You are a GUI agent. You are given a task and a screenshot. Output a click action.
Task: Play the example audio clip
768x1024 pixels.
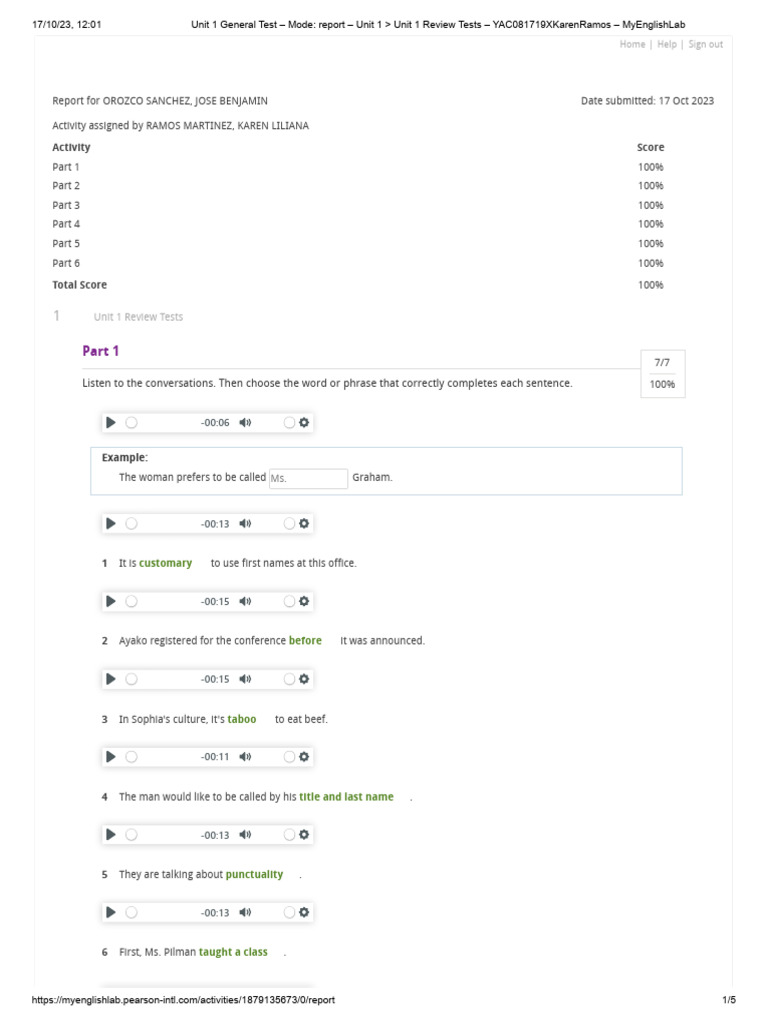tap(111, 423)
